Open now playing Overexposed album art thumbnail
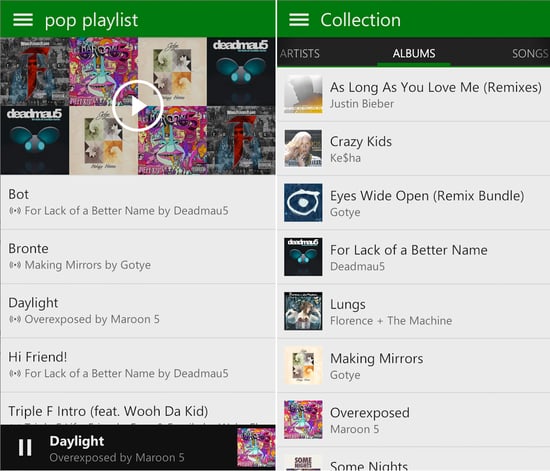The width and height of the screenshot is (550, 471). point(256,448)
